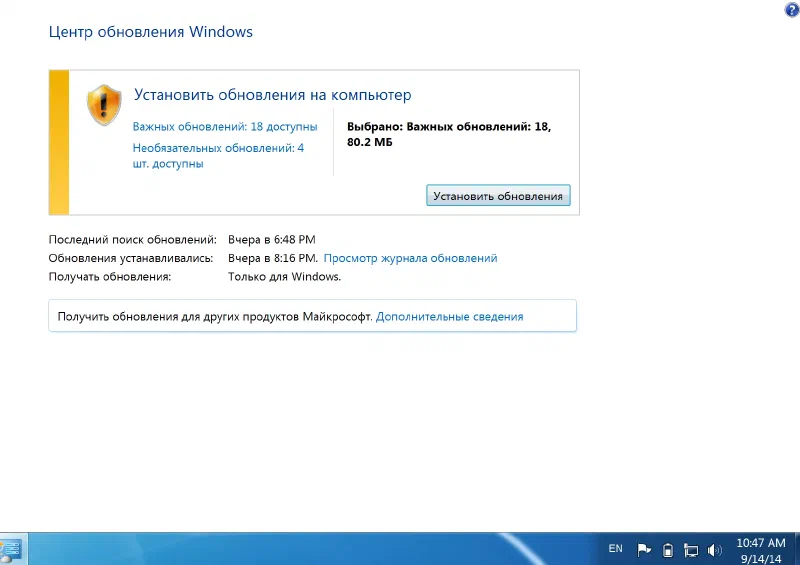Open the network connection tray icon
Viewport: 800px width, 565px height.
pos(690,549)
